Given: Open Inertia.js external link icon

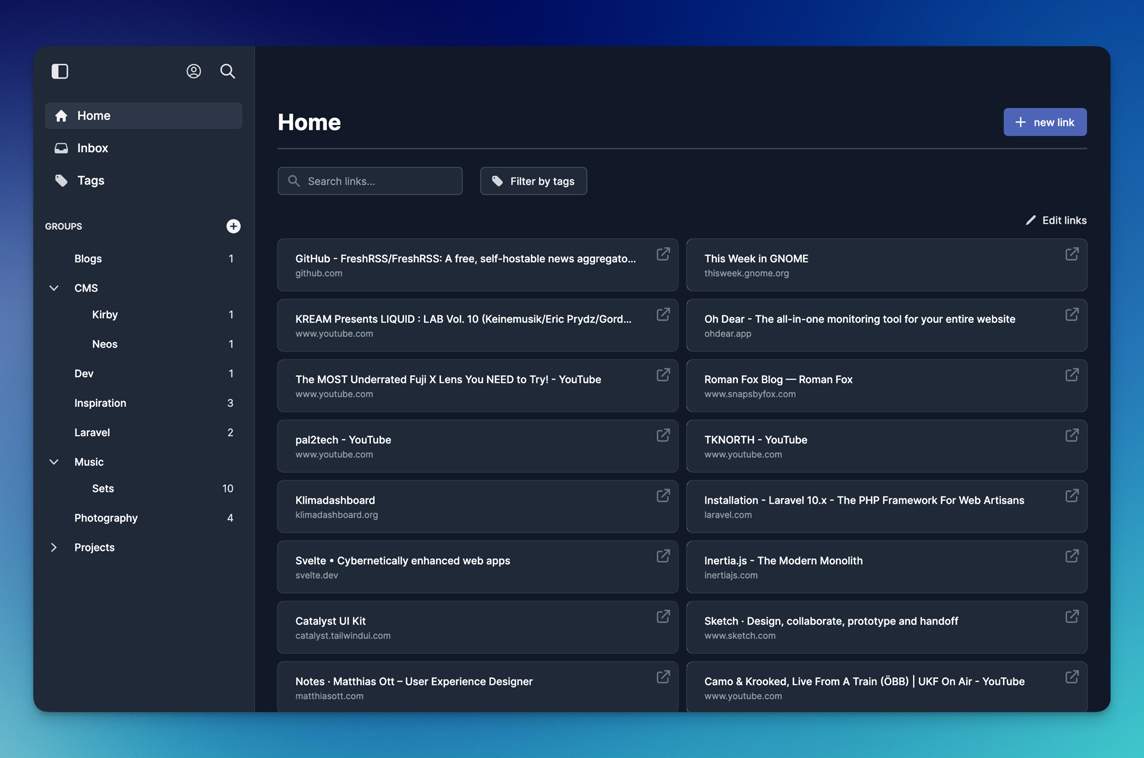Looking at the screenshot, I should point(1071,556).
